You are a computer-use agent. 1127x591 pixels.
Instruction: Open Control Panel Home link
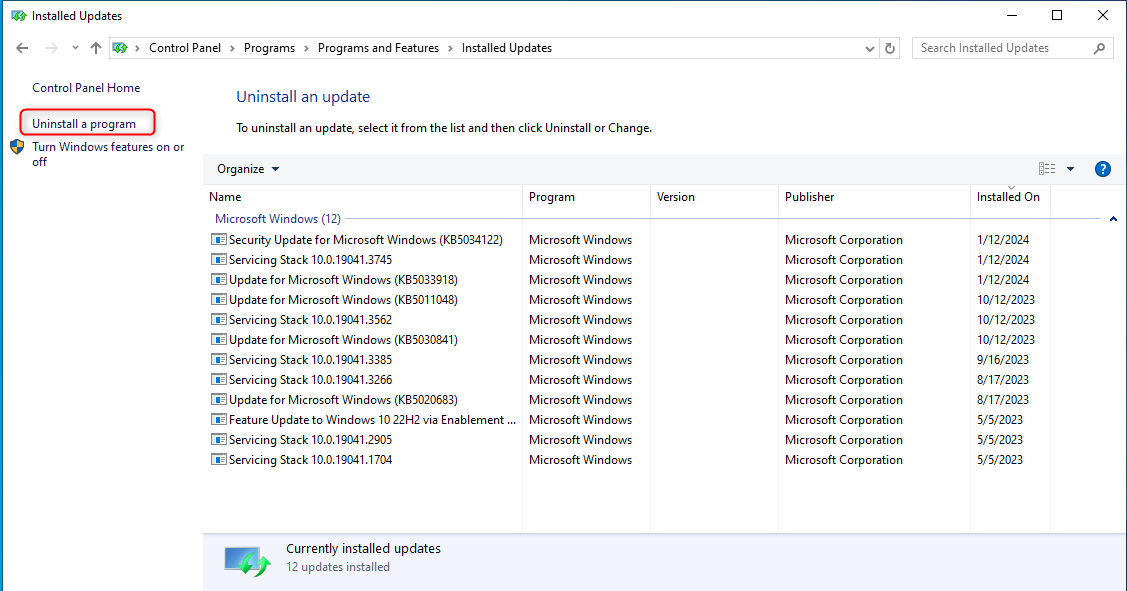[x=86, y=88]
